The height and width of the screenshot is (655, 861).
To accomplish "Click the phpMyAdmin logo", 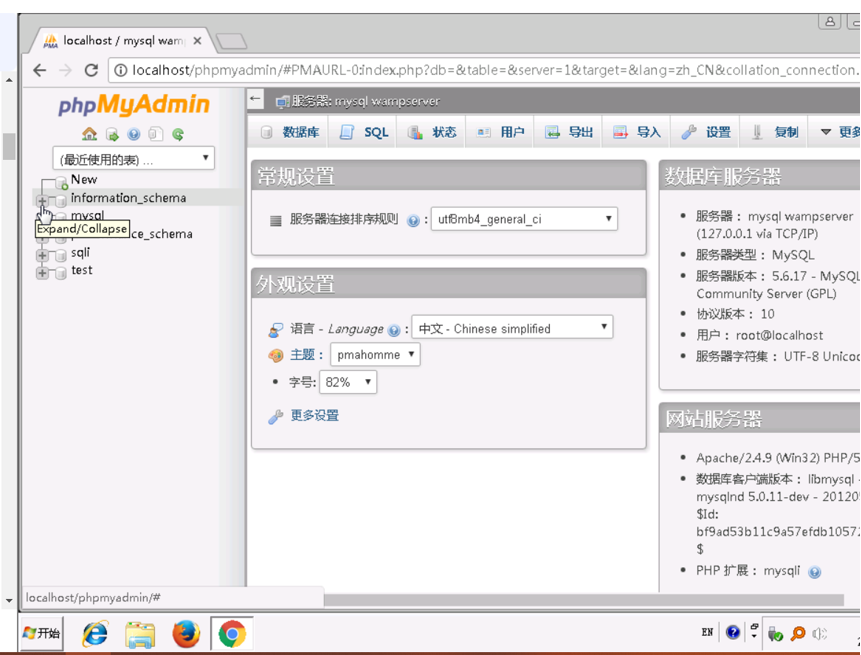I will pos(134,104).
